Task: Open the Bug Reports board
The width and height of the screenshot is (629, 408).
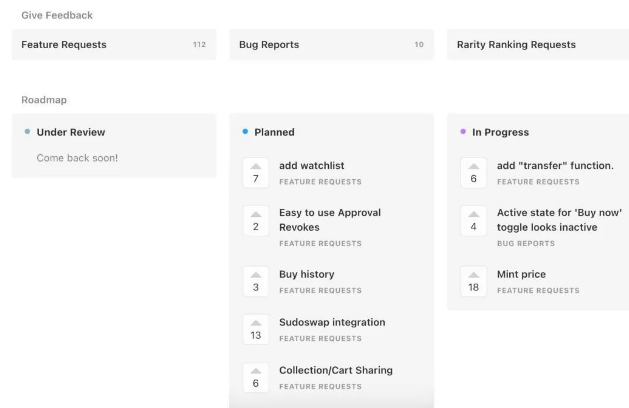Action: tap(331, 45)
